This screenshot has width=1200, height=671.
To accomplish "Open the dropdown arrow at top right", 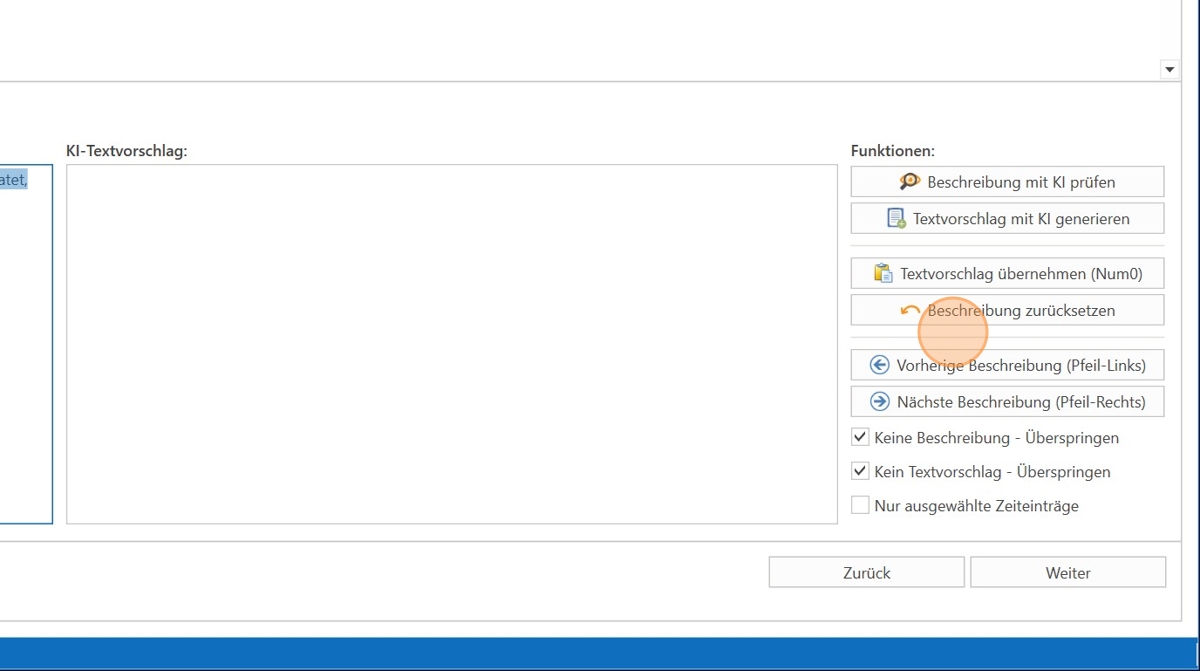I will click(x=1169, y=69).
